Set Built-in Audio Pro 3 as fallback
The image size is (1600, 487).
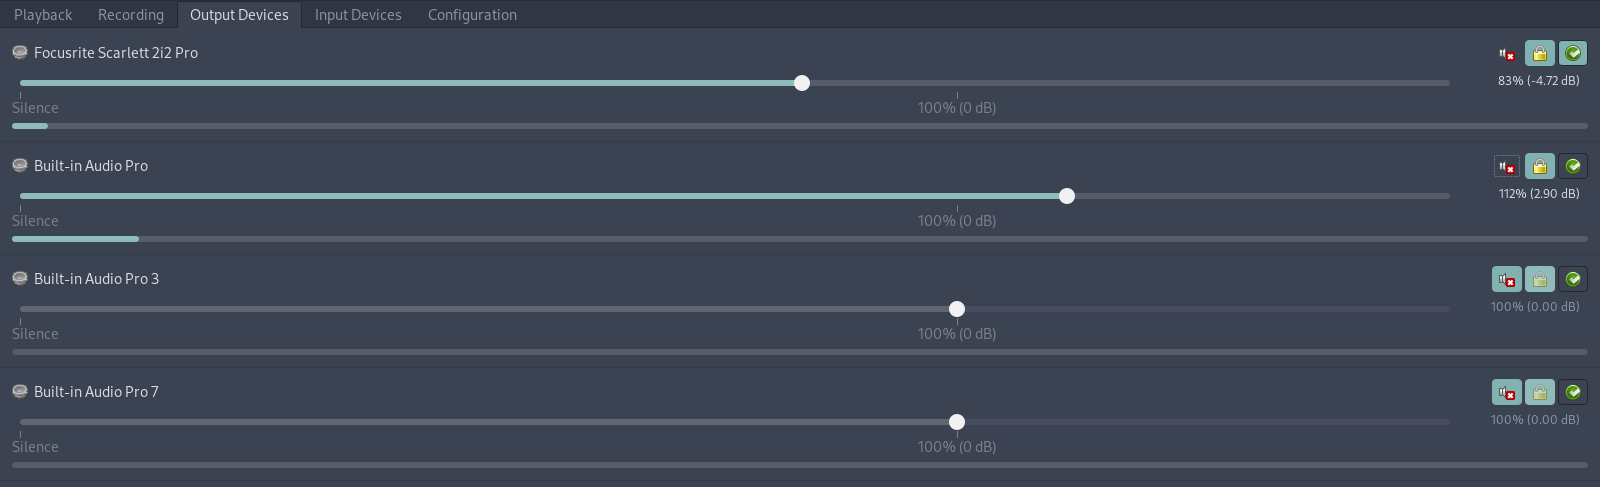1573,280
